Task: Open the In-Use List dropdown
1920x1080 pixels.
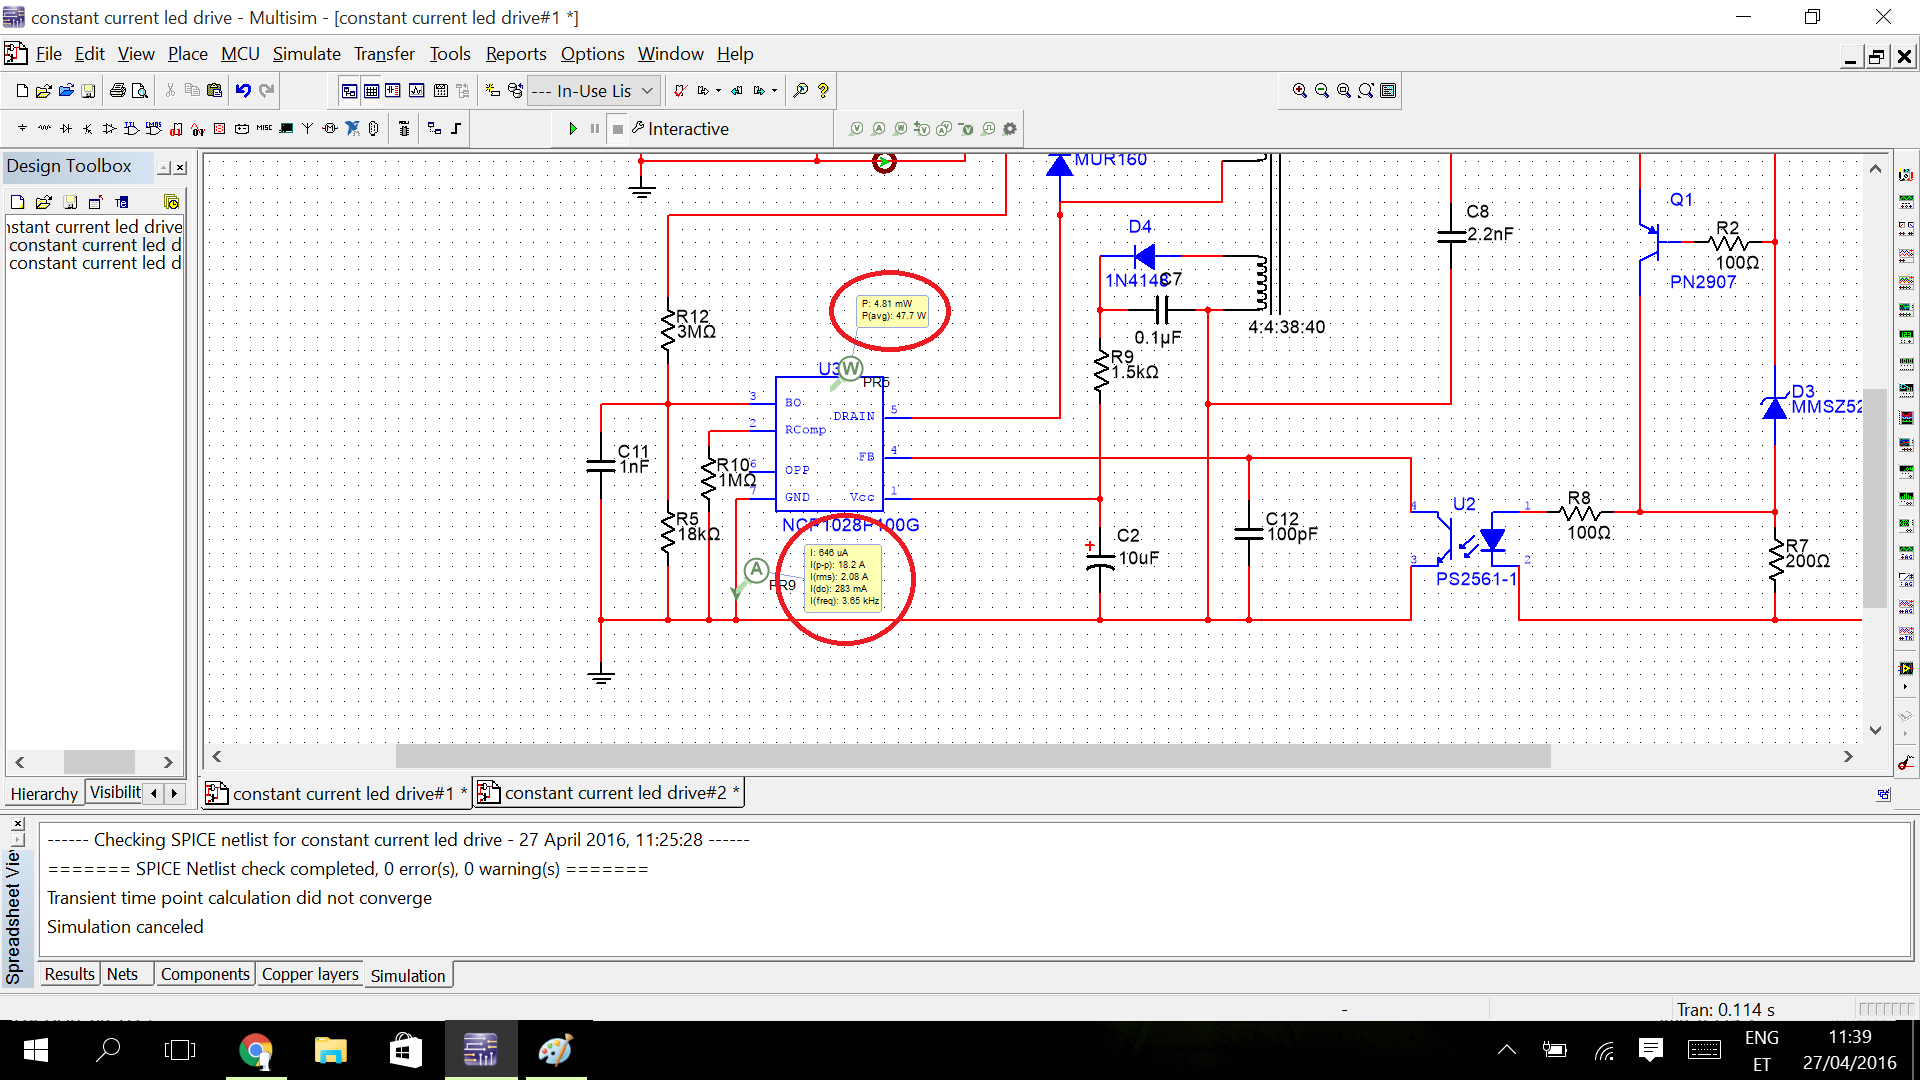Action: coord(594,91)
